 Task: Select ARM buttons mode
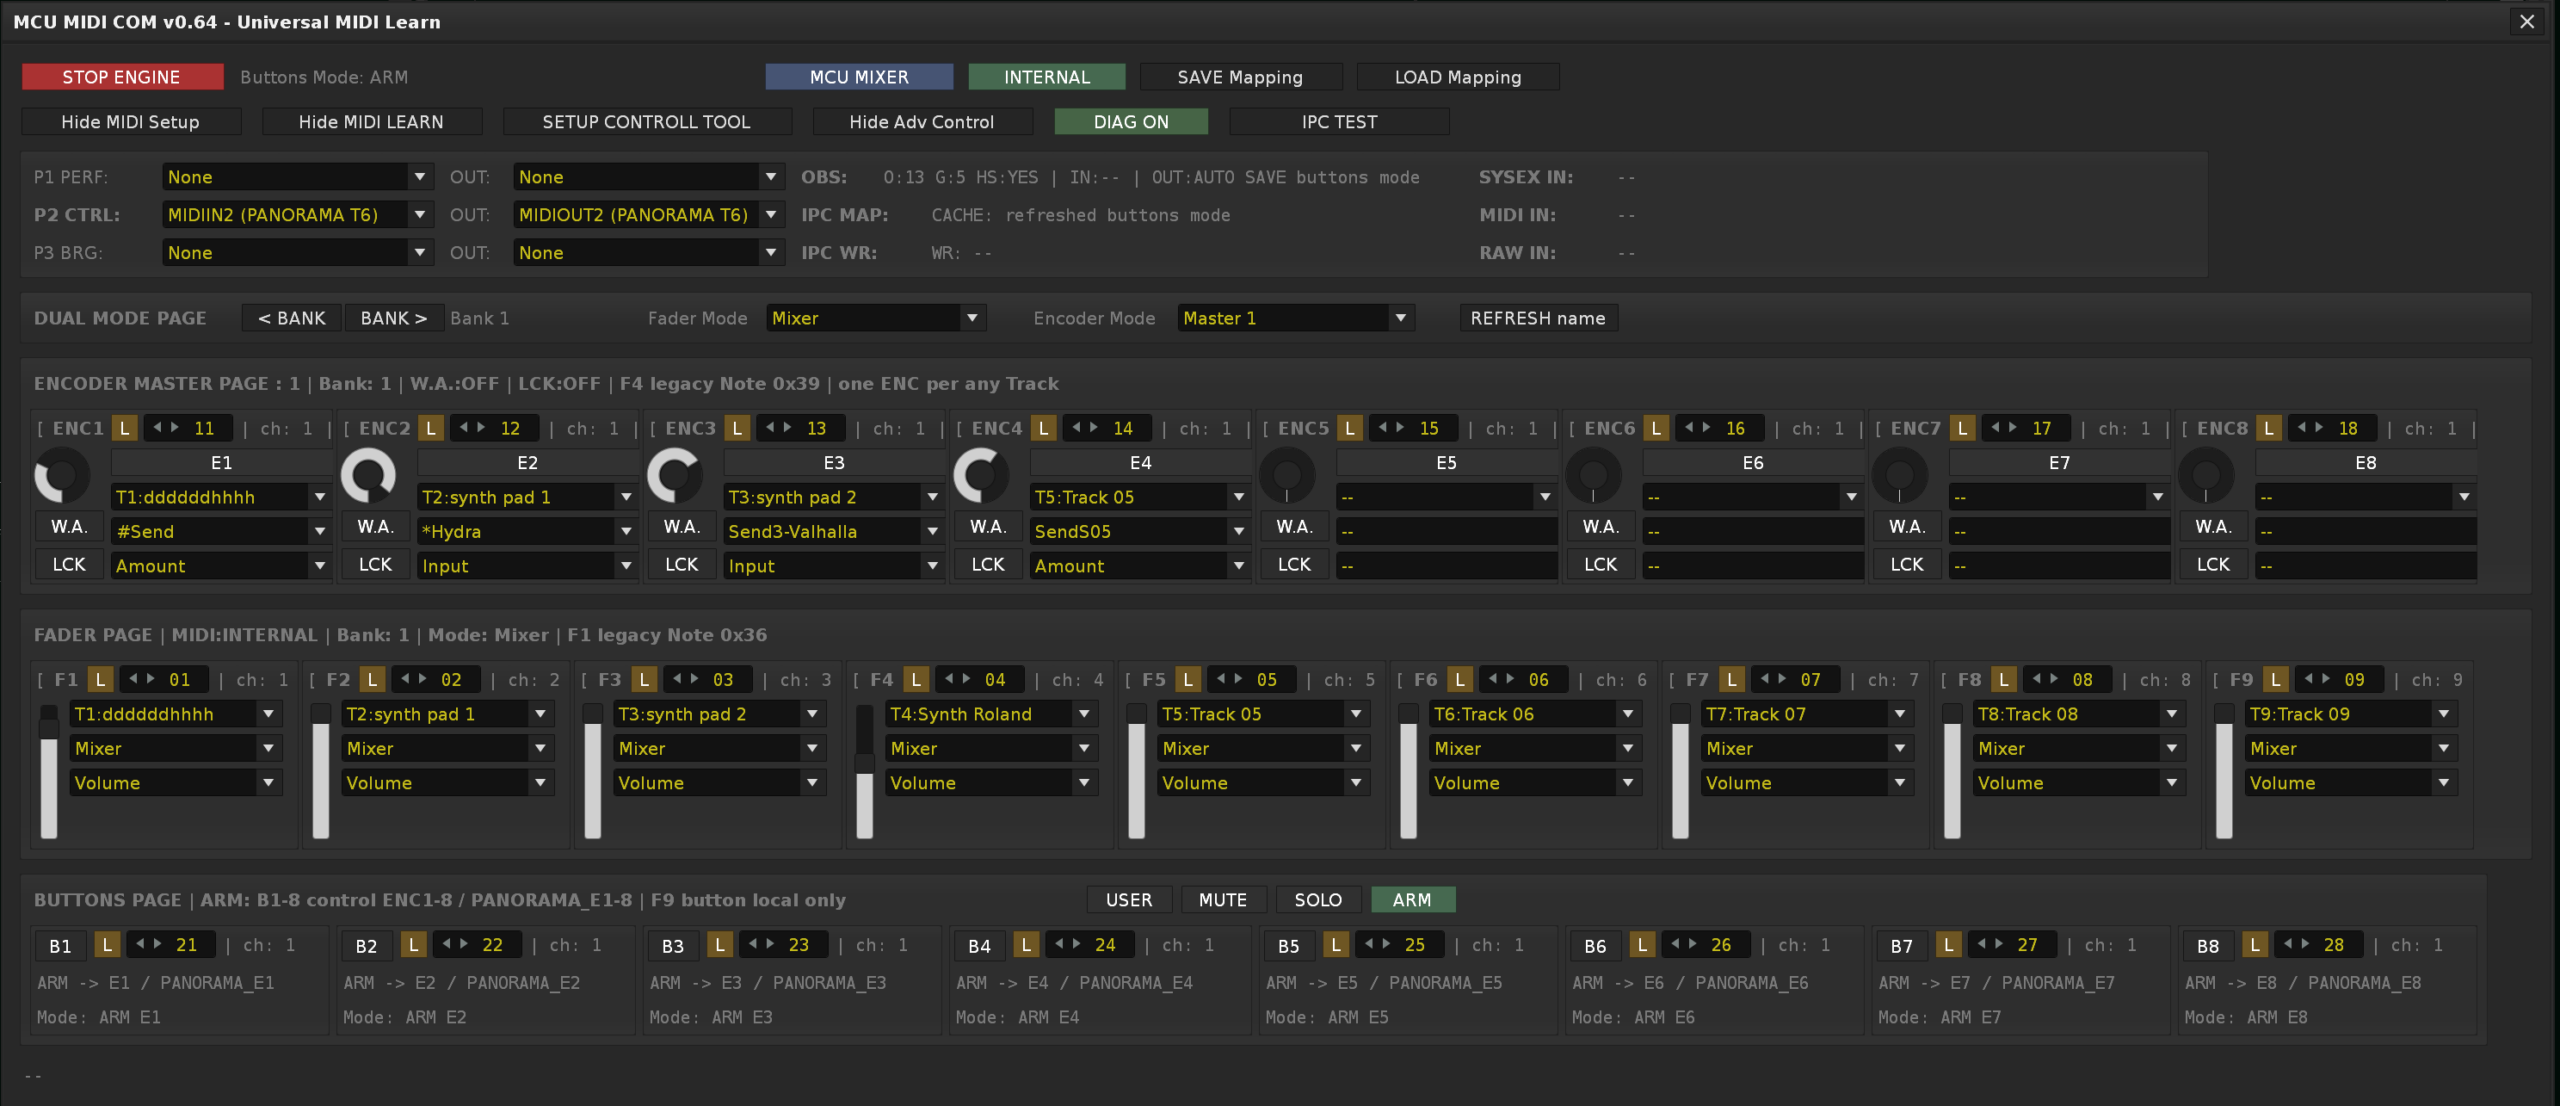(1412, 899)
